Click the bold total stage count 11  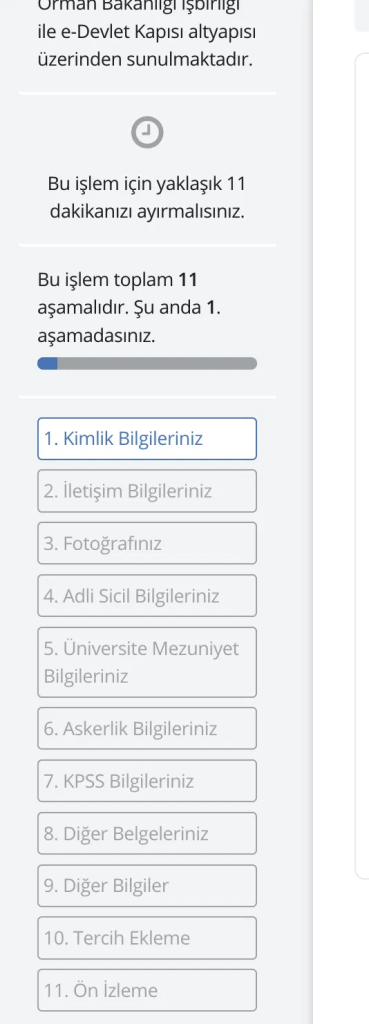click(187, 280)
